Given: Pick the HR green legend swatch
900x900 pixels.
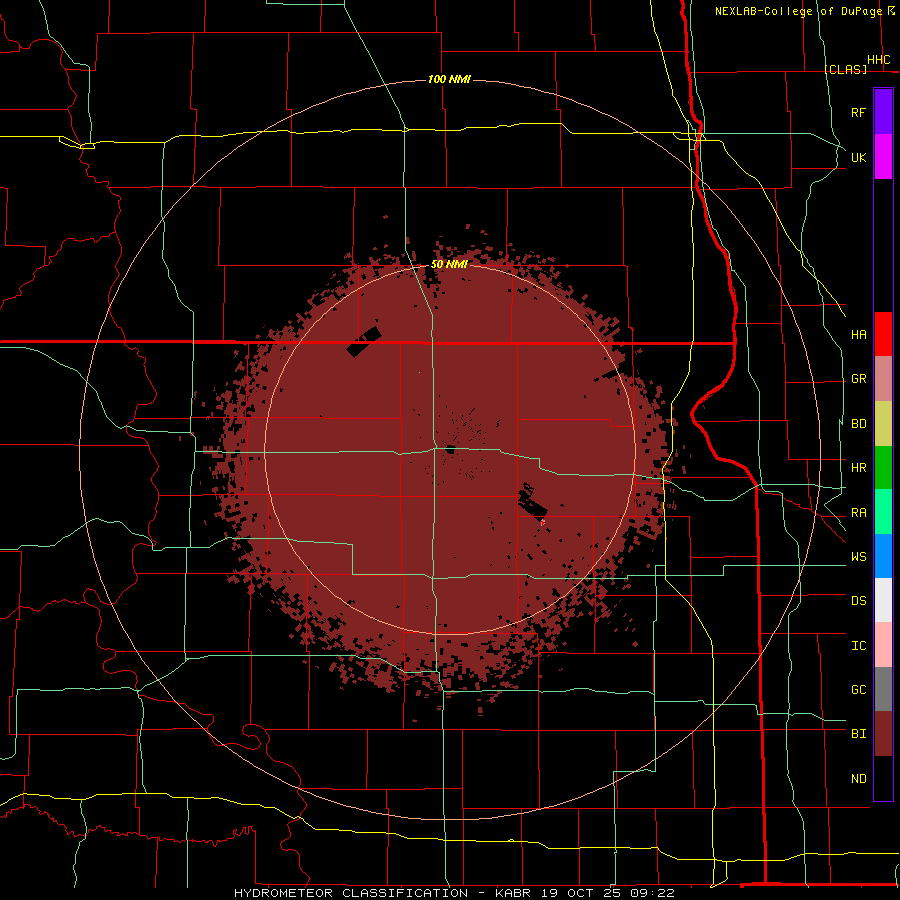Looking at the screenshot, I should [x=883, y=467].
